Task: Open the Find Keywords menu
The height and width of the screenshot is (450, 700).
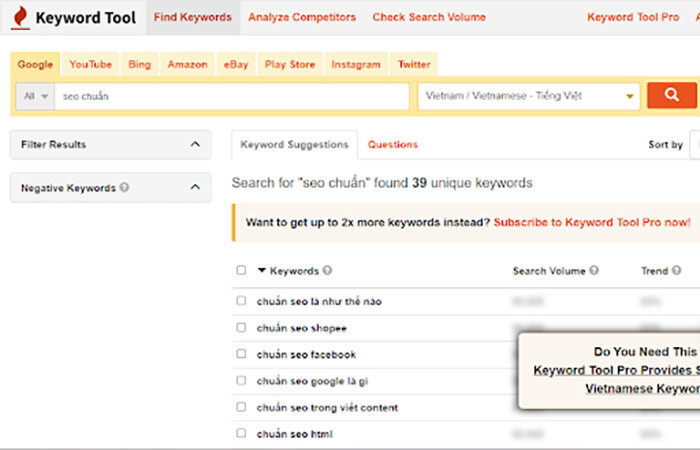Action: [x=193, y=17]
